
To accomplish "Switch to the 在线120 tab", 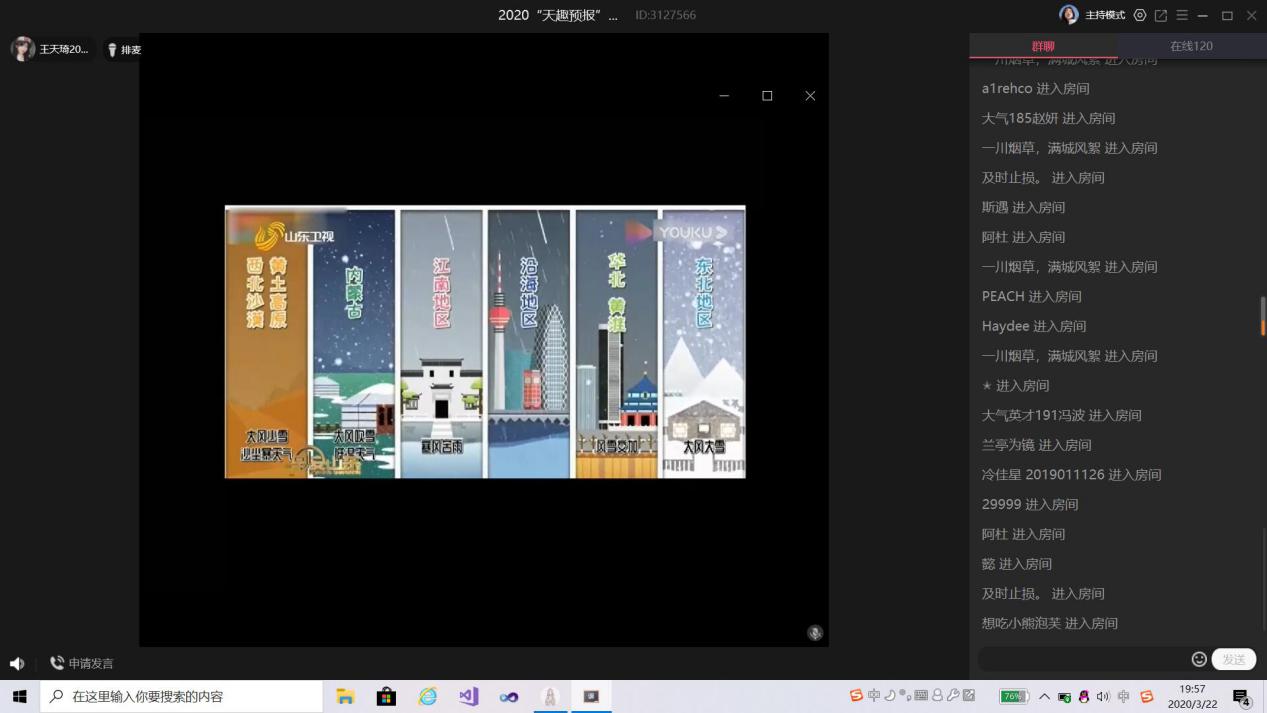I will coord(1191,46).
